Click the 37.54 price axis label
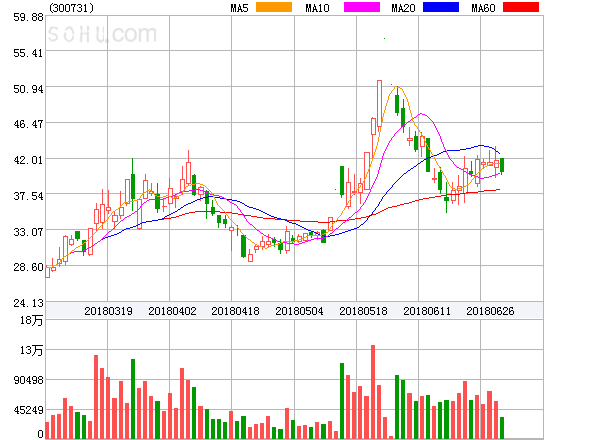Screen dimensions: 600x440 coord(28,196)
